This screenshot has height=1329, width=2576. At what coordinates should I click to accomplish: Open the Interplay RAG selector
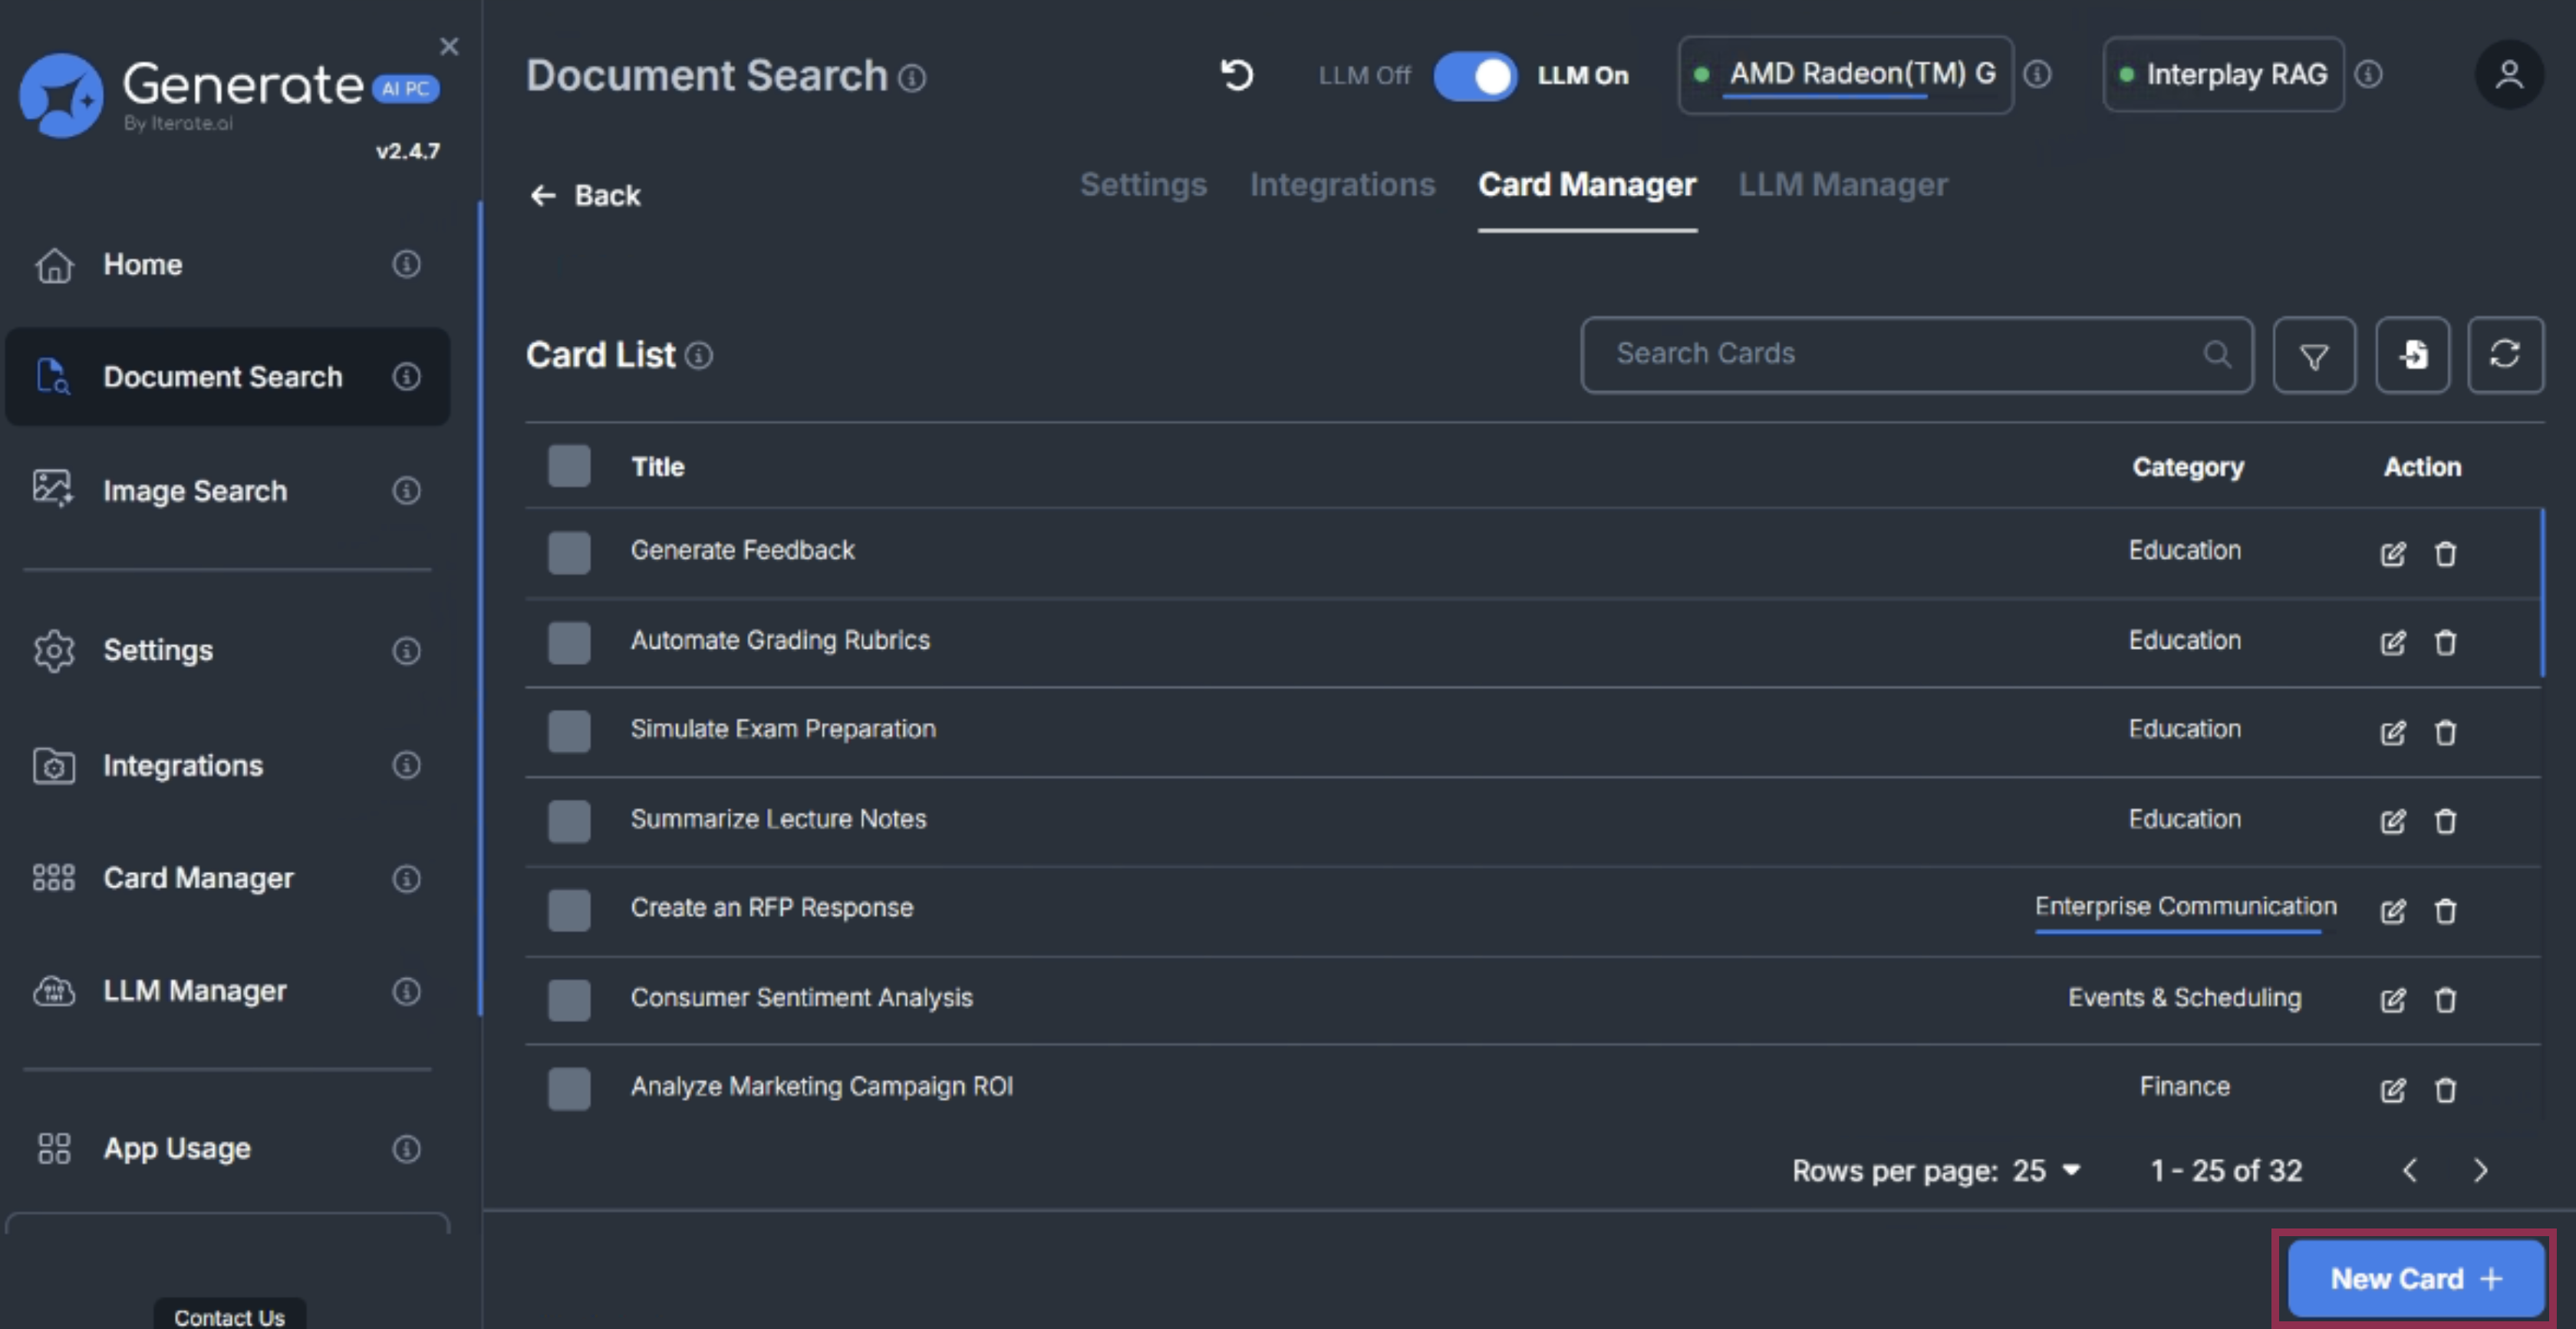coord(2223,75)
